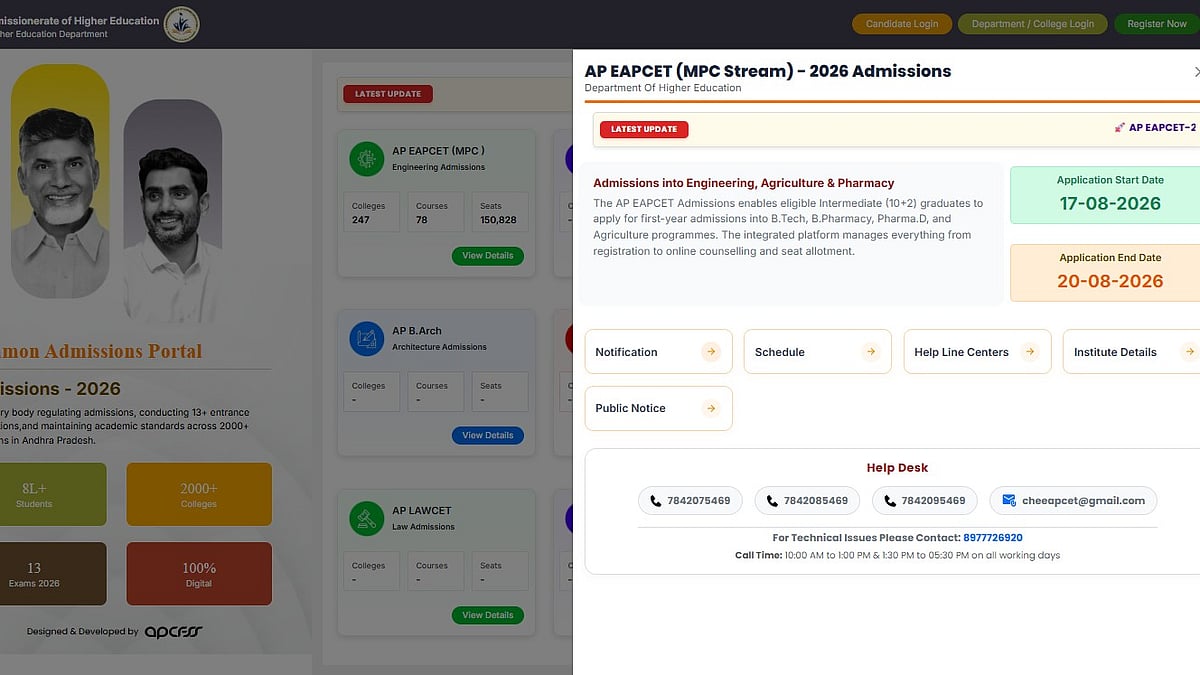
Task: Click the Higher Education emblem logo
Action: click(181, 24)
